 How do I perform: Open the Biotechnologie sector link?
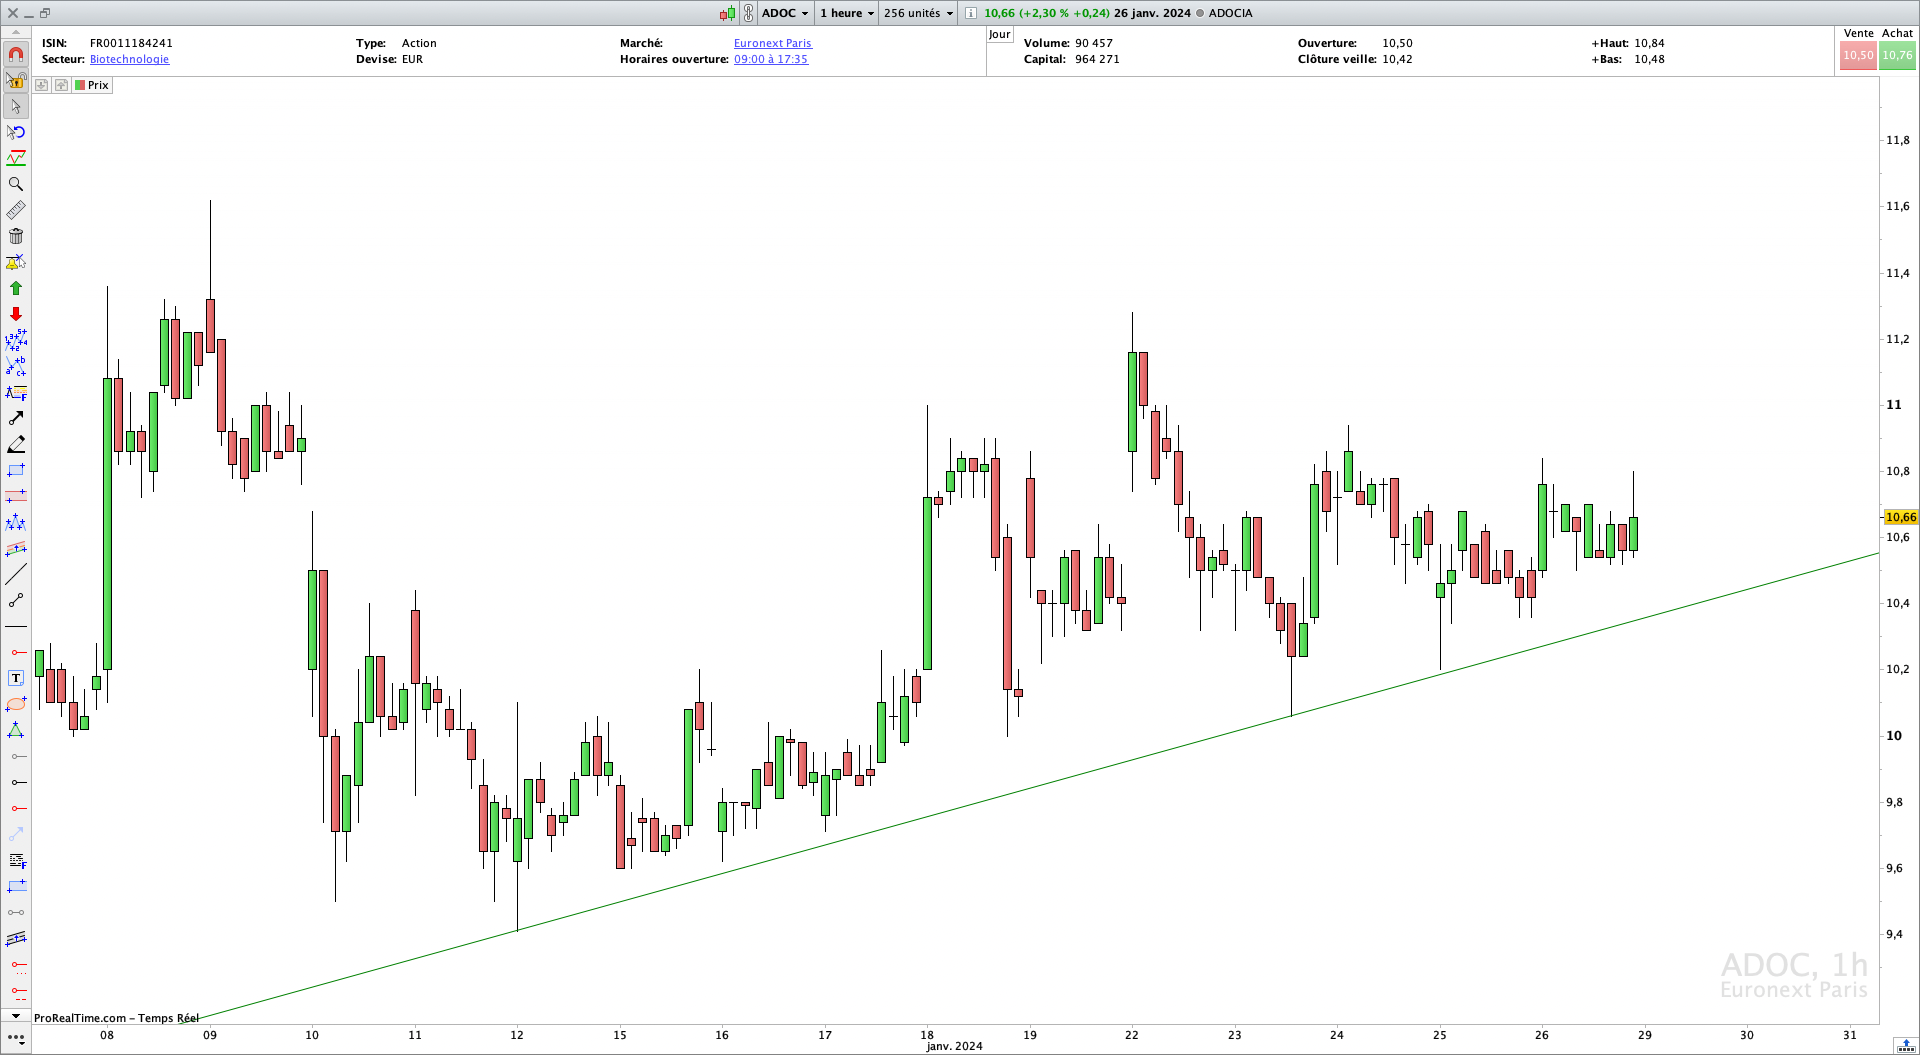pos(129,59)
